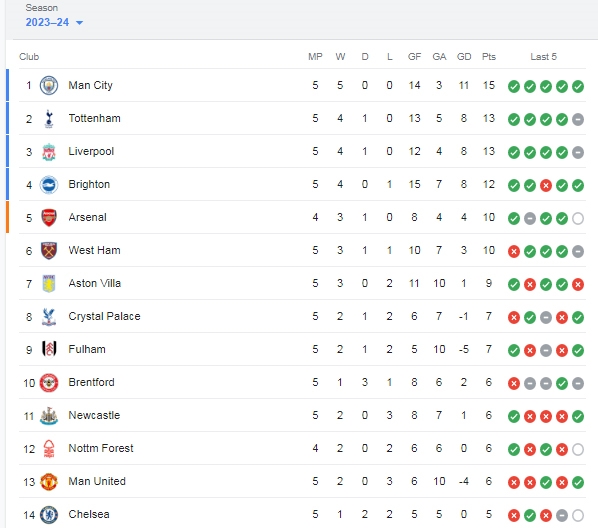The image size is (598, 528).
Task: Click the Liverpool club crest
Action: point(49,152)
